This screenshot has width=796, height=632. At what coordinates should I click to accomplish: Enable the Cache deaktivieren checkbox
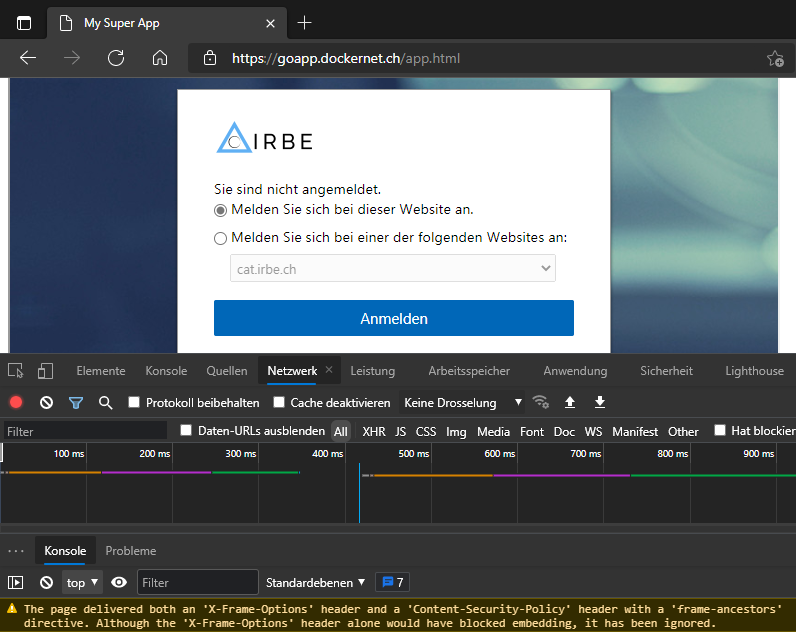click(x=279, y=402)
